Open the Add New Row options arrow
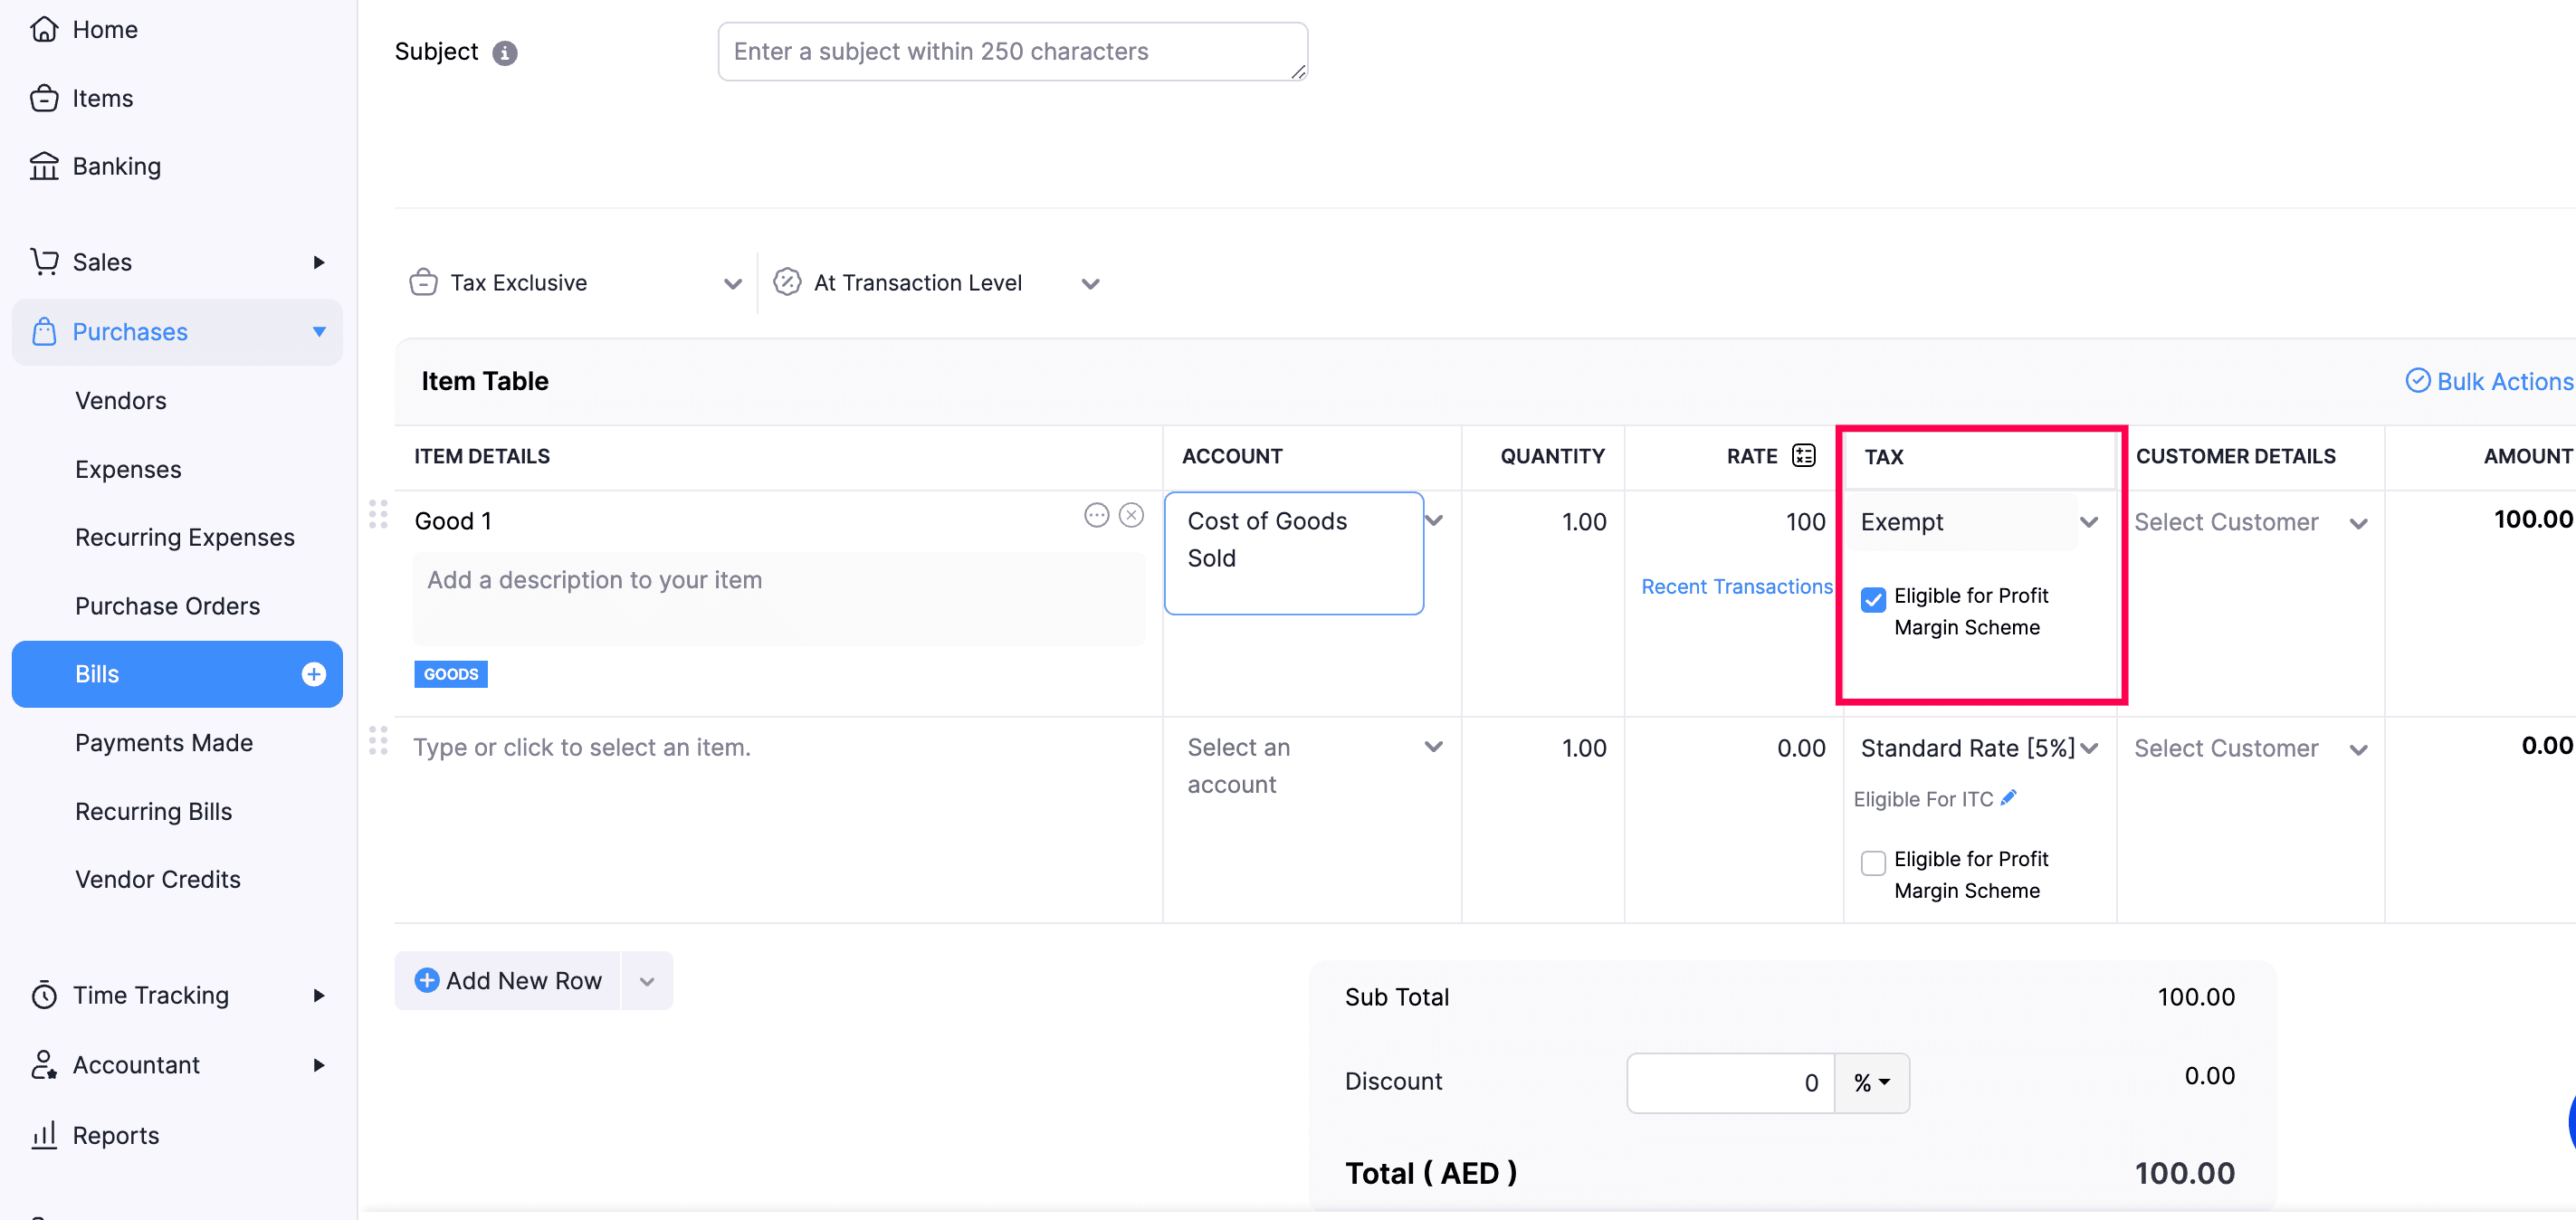 (647, 981)
